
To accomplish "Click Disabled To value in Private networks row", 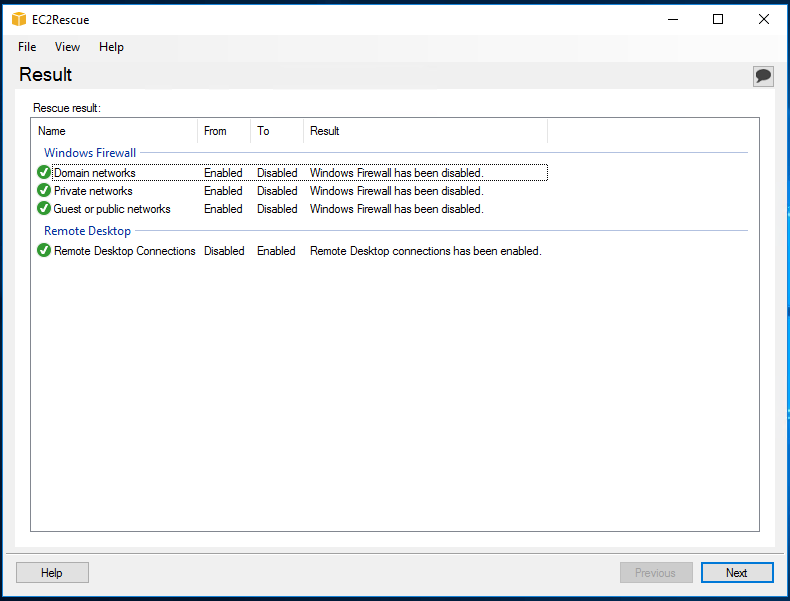I will point(277,191).
